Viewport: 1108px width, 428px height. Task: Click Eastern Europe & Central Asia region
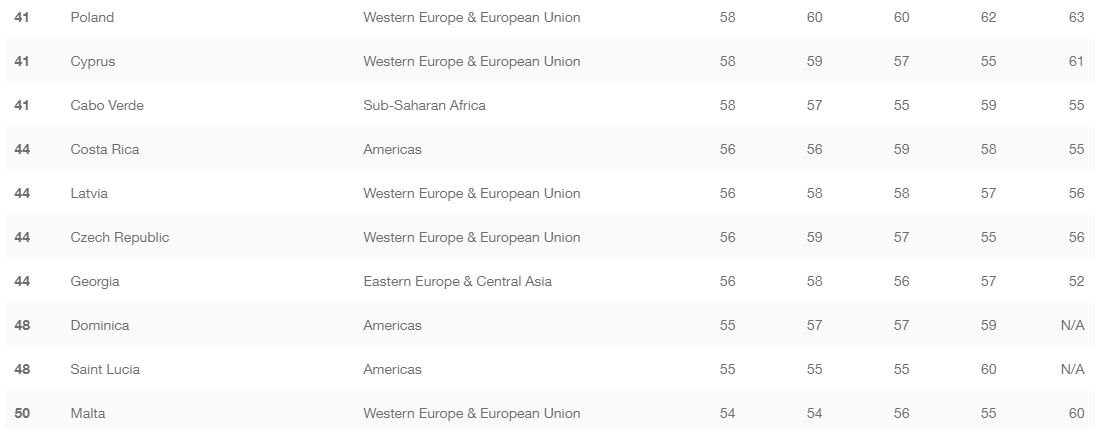point(457,282)
